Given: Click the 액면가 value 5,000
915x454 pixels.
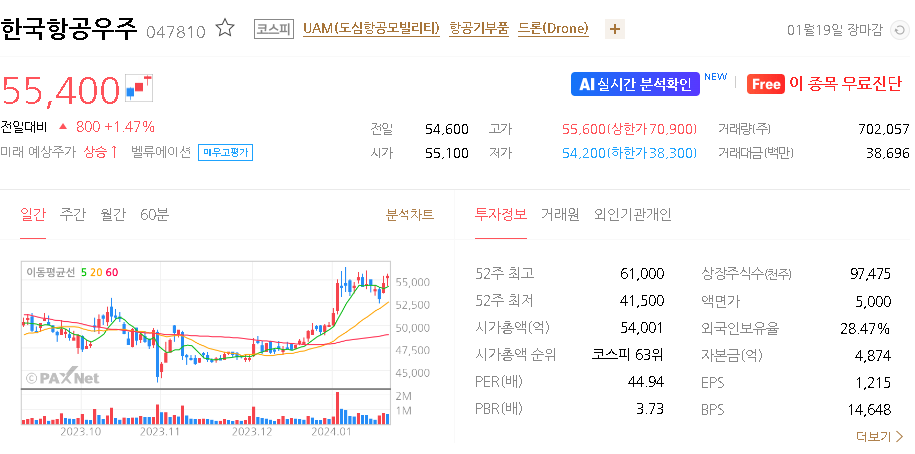Looking at the screenshot, I should (x=872, y=301).
